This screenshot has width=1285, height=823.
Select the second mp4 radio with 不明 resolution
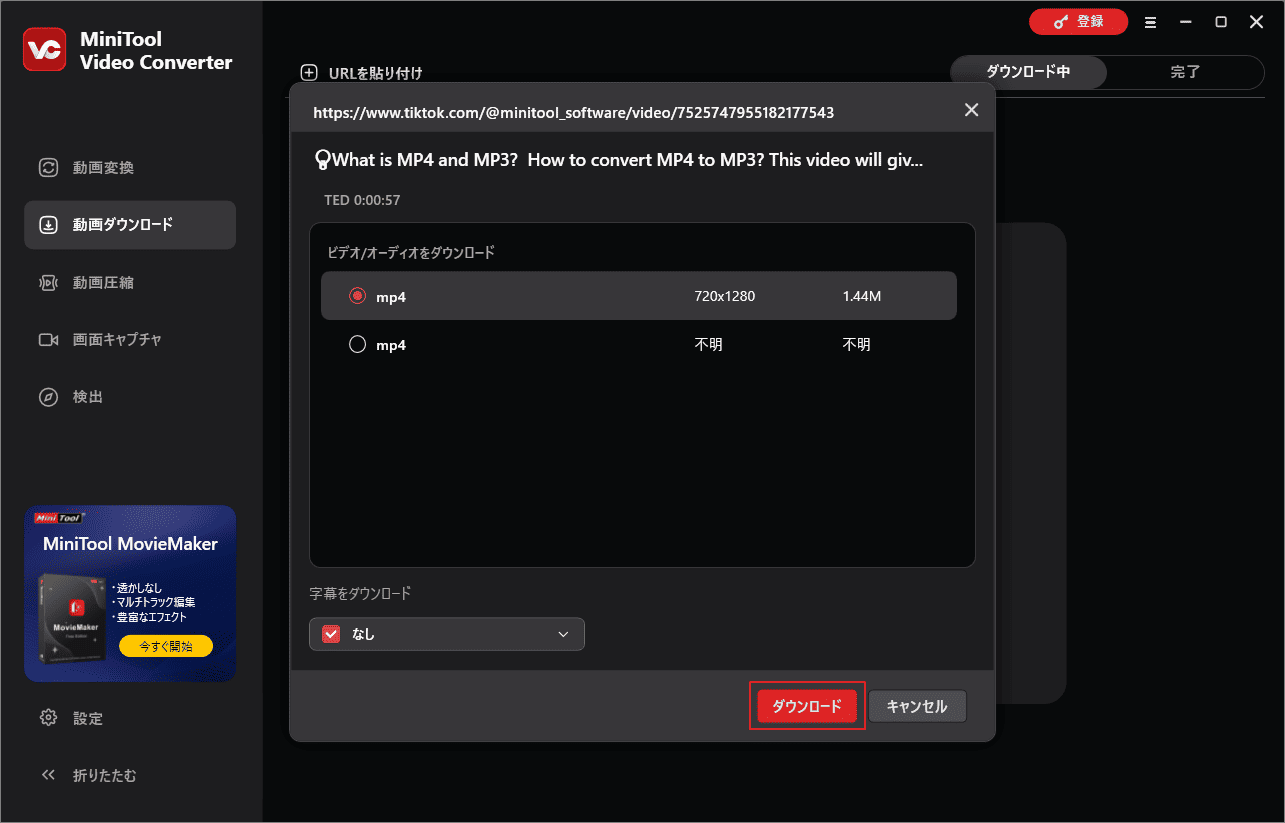point(357,344)
